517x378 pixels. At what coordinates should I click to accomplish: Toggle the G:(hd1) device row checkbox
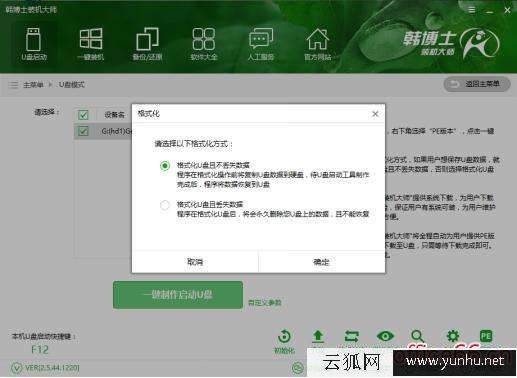(x=83, y=131)
